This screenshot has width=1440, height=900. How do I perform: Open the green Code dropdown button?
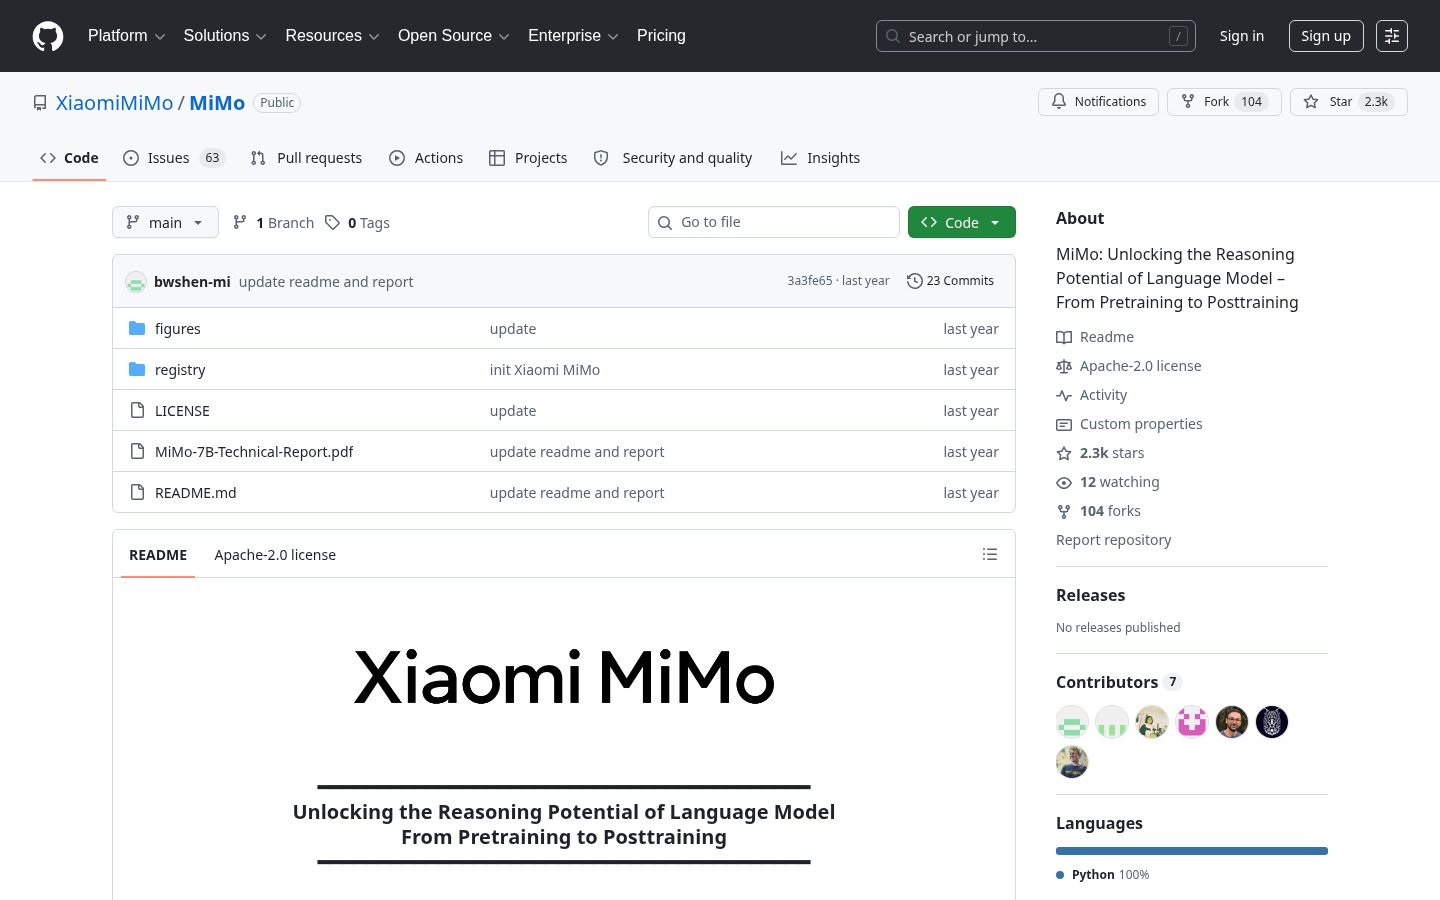pos(962,222)
